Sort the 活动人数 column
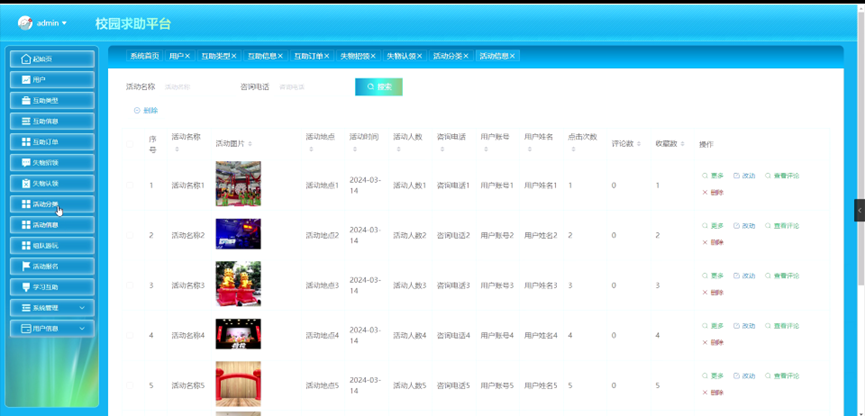 (x=398, y=149)
